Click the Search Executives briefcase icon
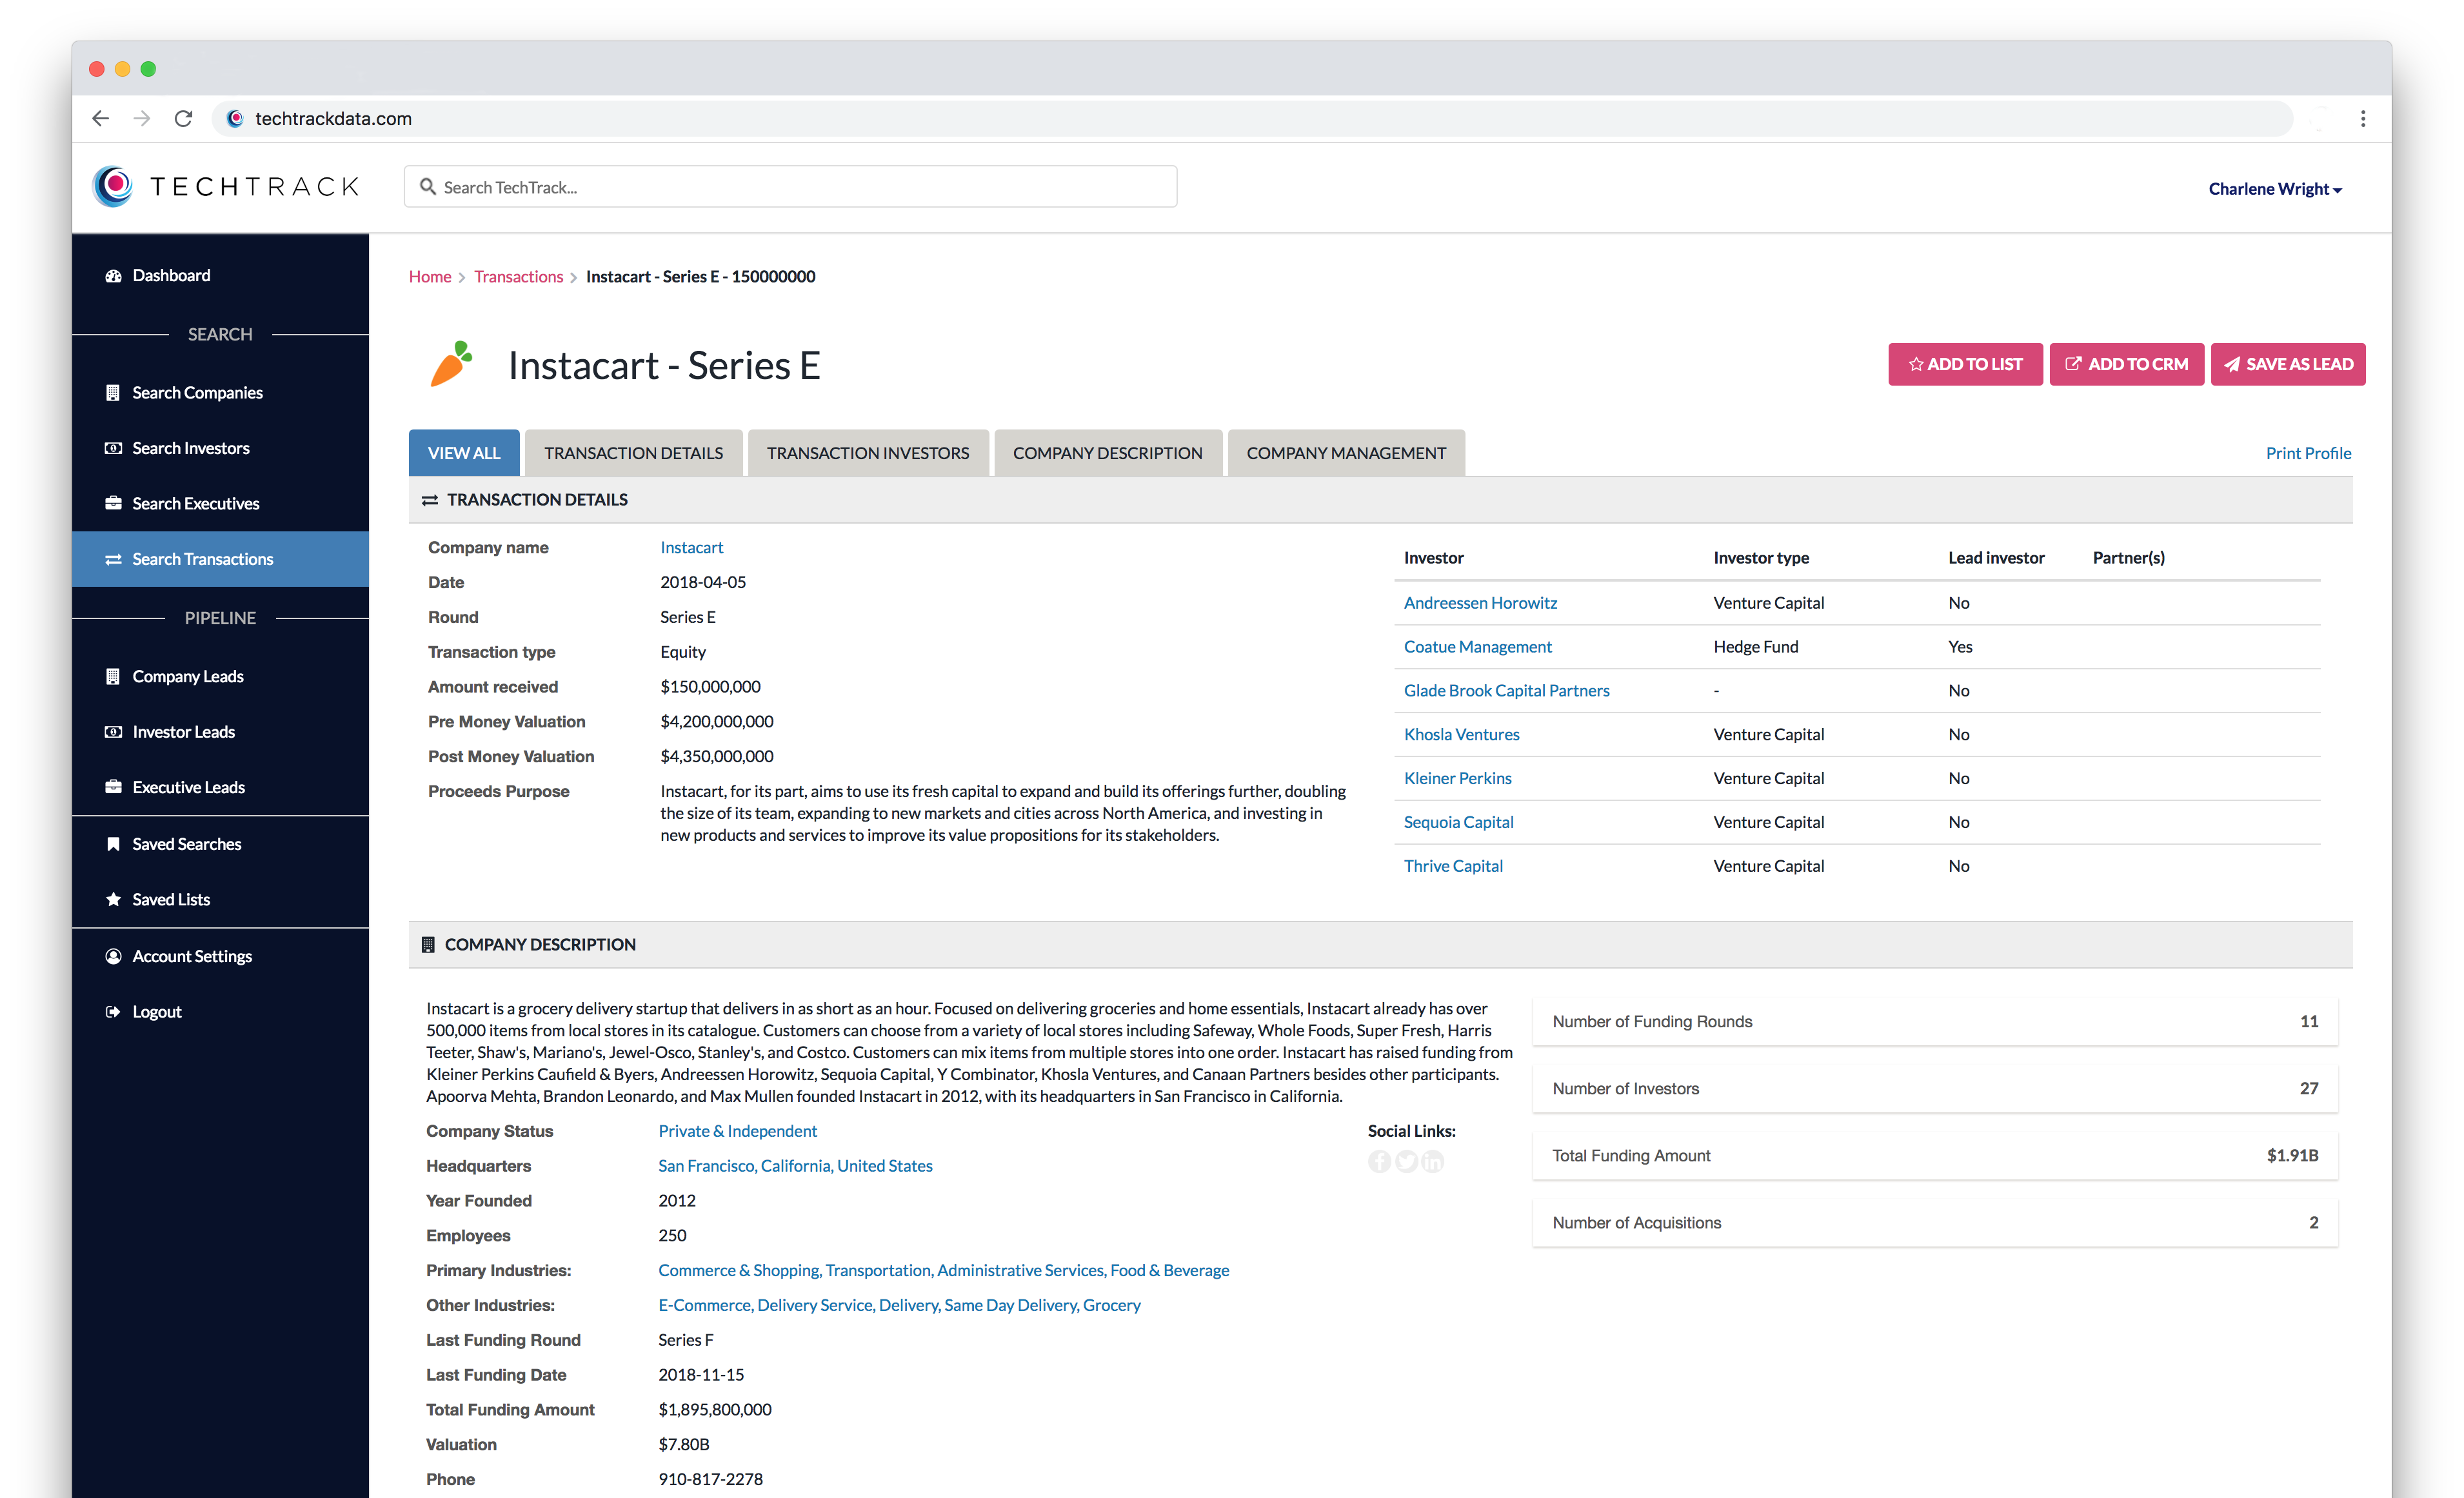 point(113,503)
